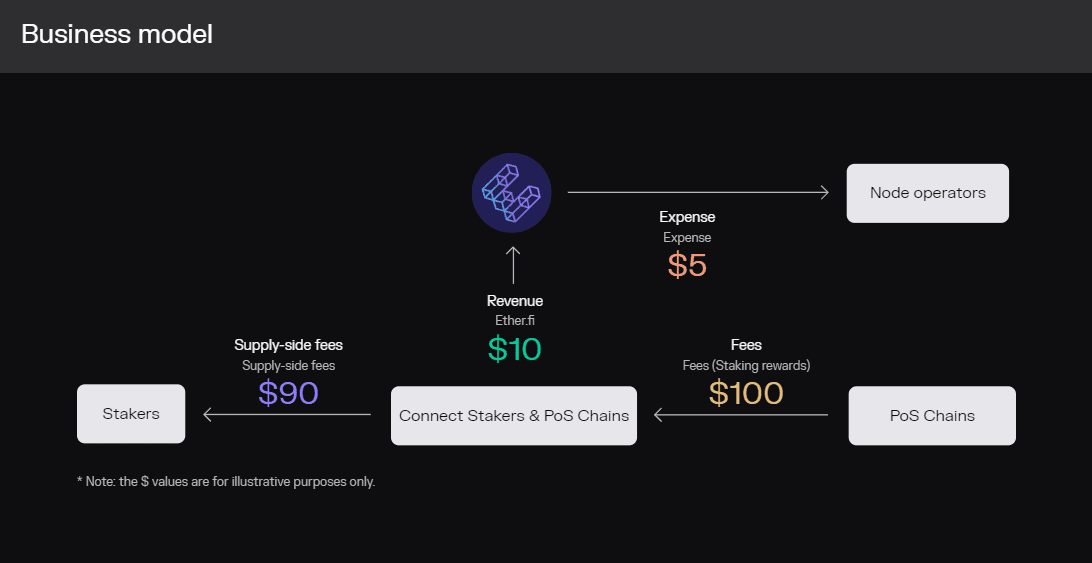Click the bold Supply-side fees label
This screenshot has width=1092, height=563.
[288, 345]
